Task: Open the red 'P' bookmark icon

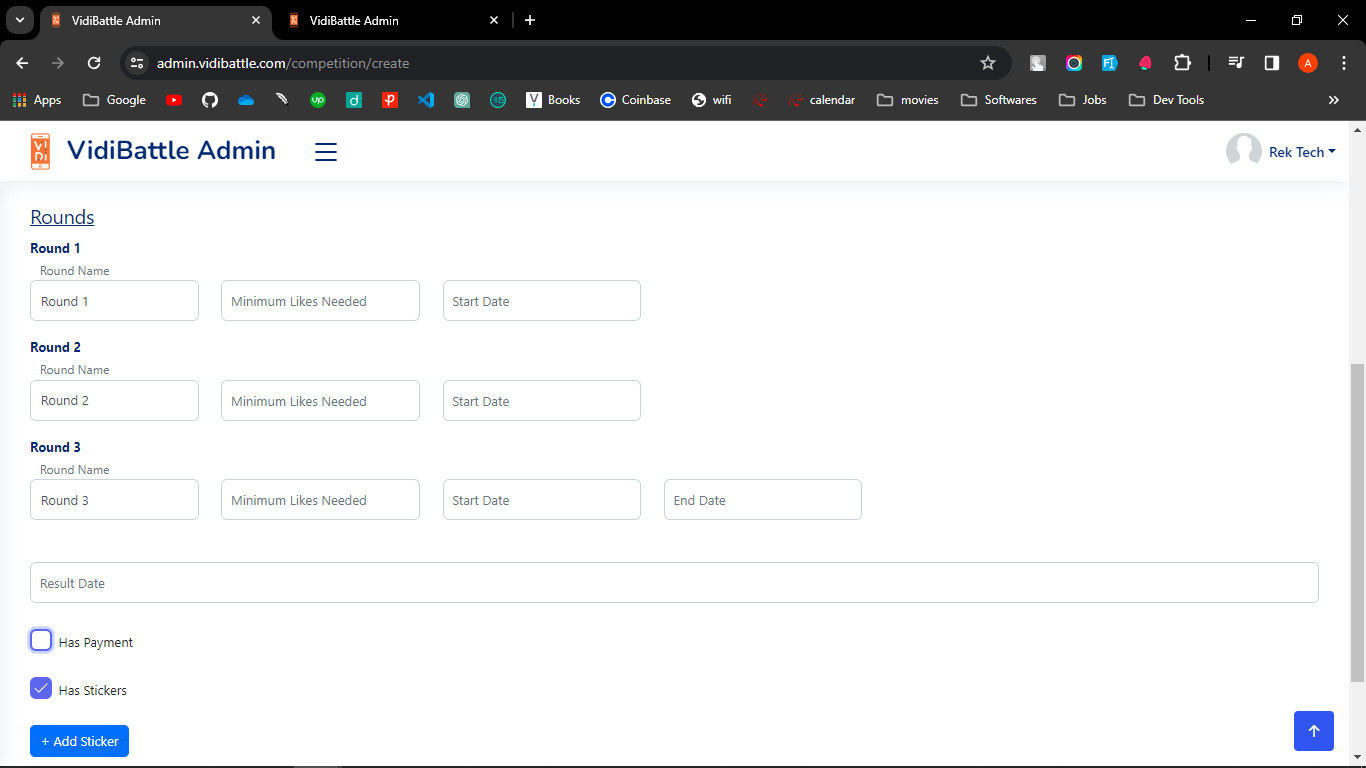Action: (390, 100)
